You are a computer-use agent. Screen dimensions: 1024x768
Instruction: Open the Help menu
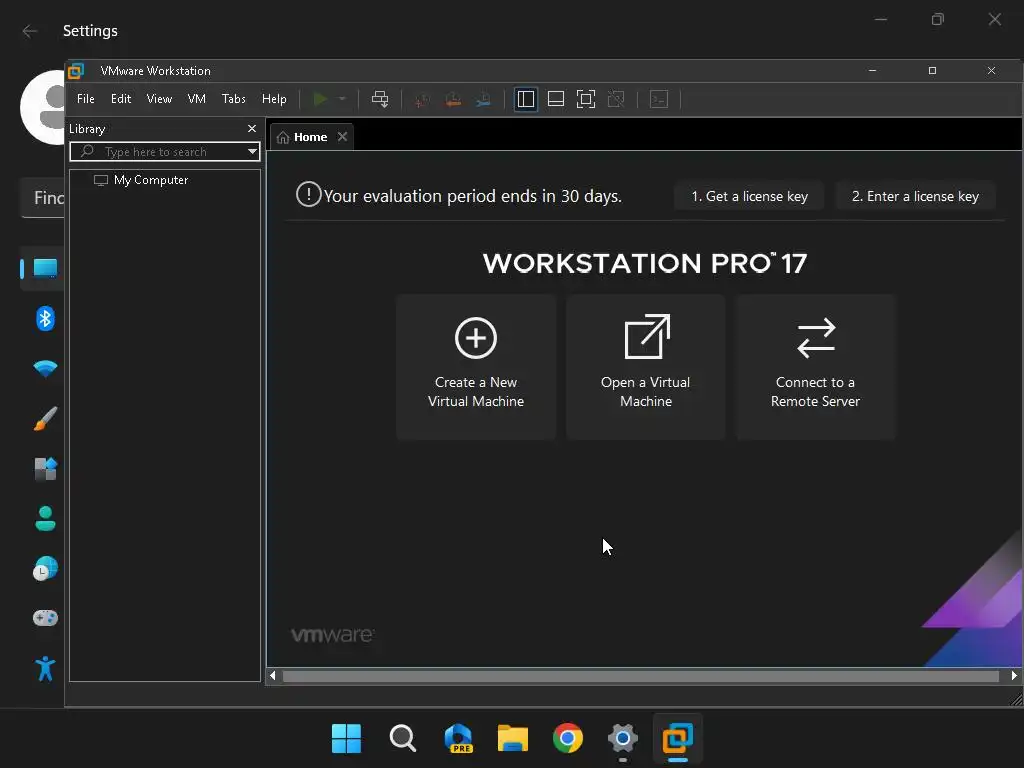(274, 99)
